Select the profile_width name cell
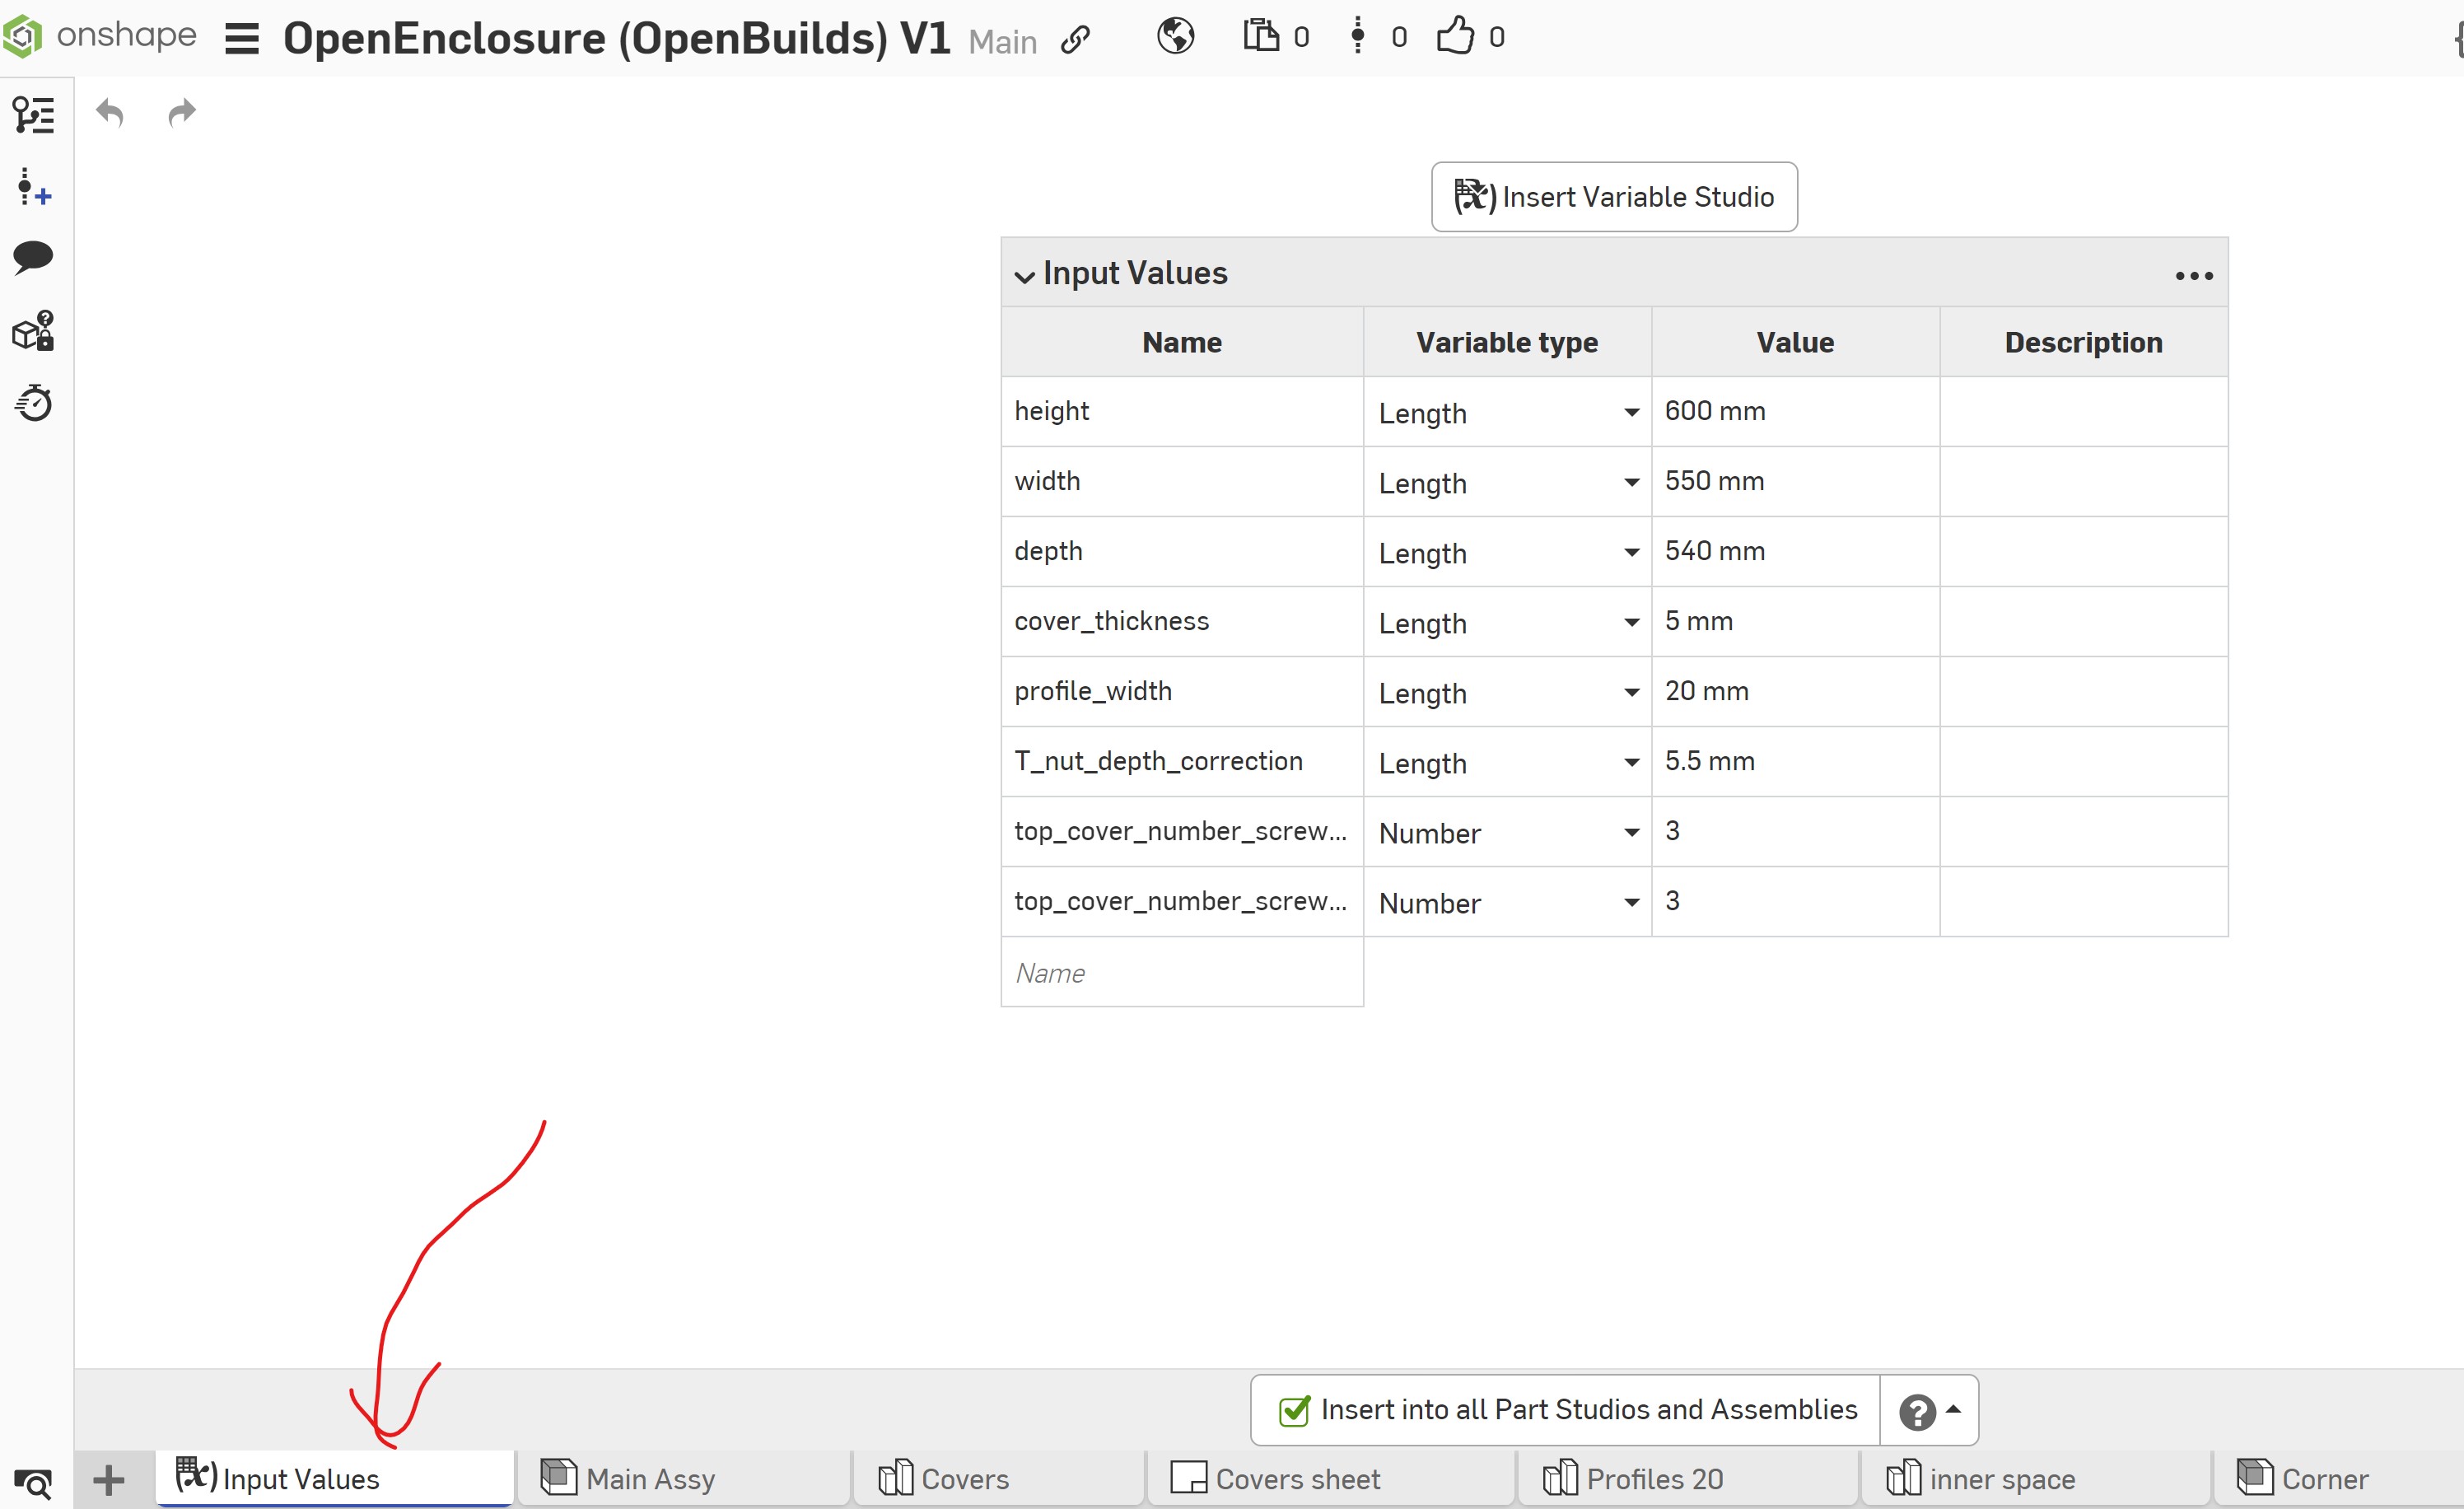Image resolution: width=2464 pixels, height=1509 pixels. click(x=1182, y=691)
